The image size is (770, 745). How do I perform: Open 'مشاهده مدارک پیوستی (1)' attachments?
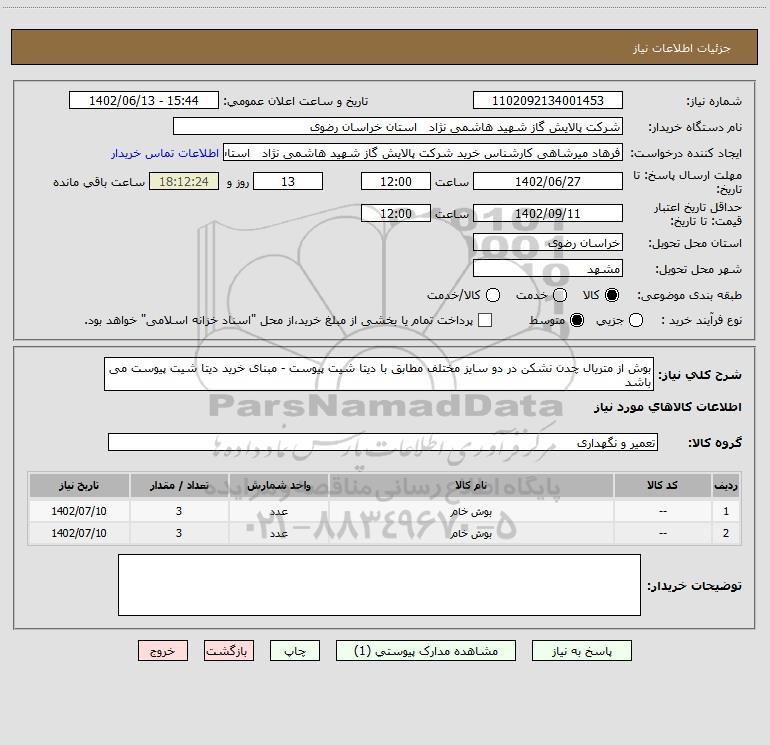[x=433, y=650]
